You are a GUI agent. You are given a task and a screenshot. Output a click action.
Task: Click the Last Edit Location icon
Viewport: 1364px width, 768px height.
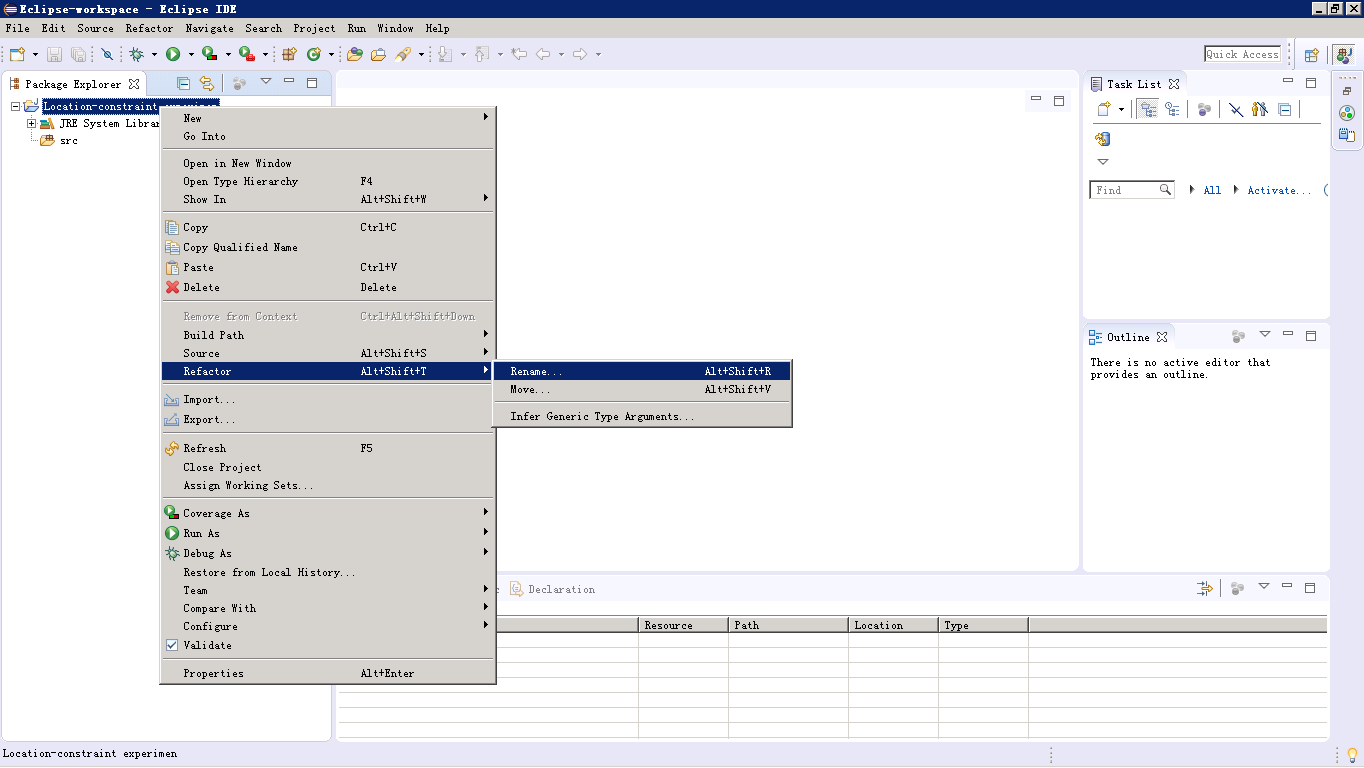tap(519, 54)
